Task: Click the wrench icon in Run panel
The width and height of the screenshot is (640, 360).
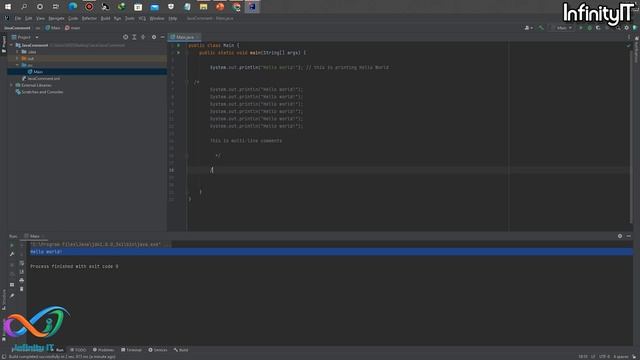Action: pyautogui.click(x=12, y=254)
